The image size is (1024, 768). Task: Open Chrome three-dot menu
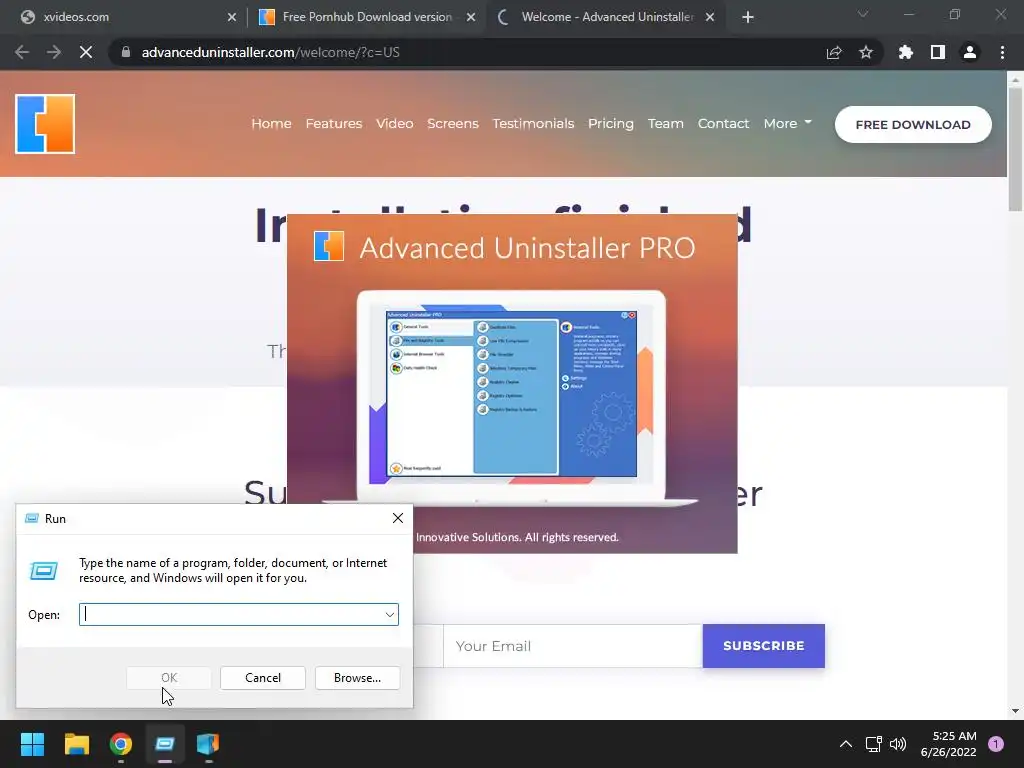[1002, 52]
